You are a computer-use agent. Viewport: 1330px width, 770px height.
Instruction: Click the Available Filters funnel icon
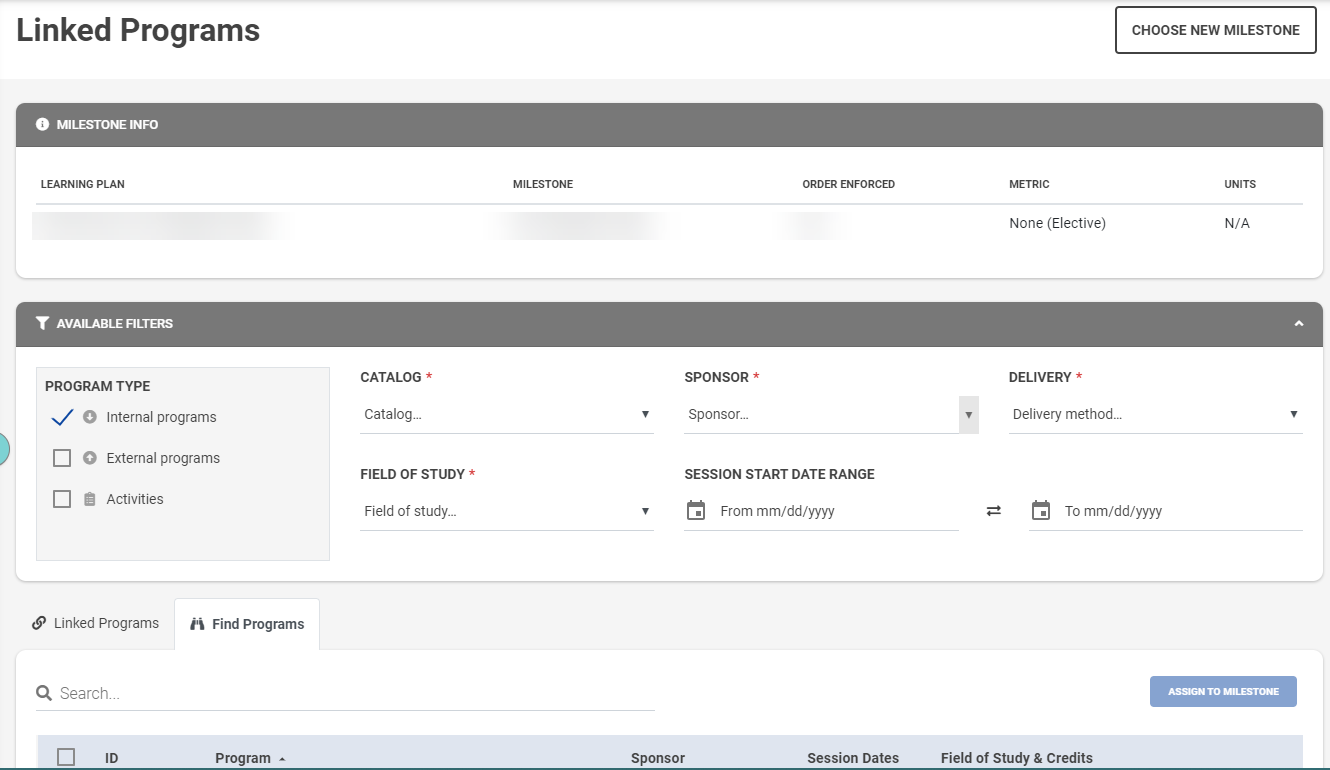(x=42, y=324)
